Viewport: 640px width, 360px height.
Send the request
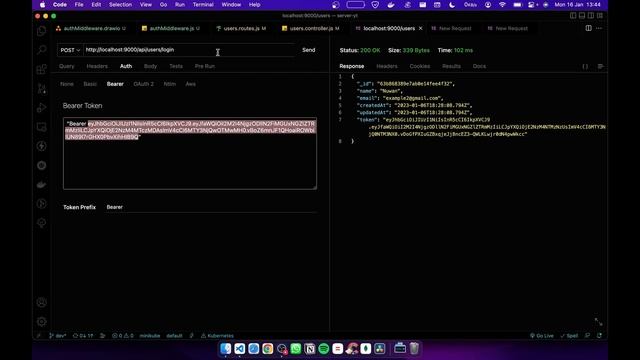[309, 50]
